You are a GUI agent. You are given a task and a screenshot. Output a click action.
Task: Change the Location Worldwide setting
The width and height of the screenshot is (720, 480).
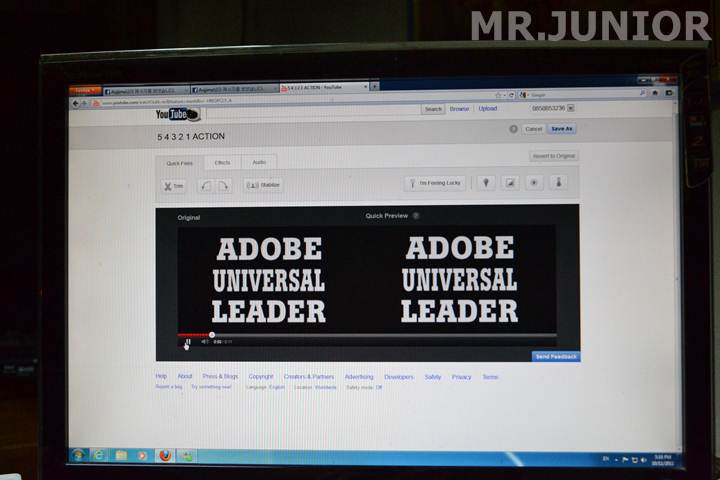tap(315, 387)
